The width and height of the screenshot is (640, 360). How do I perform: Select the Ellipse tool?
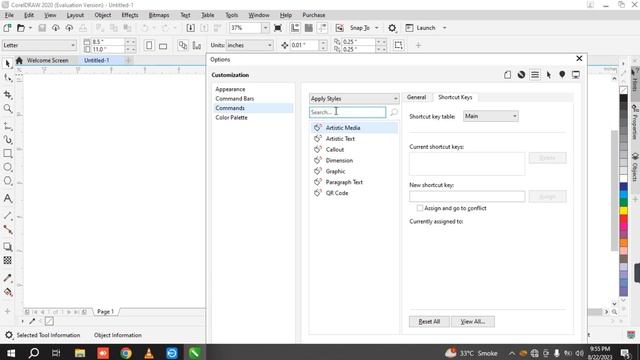(7, 167)
